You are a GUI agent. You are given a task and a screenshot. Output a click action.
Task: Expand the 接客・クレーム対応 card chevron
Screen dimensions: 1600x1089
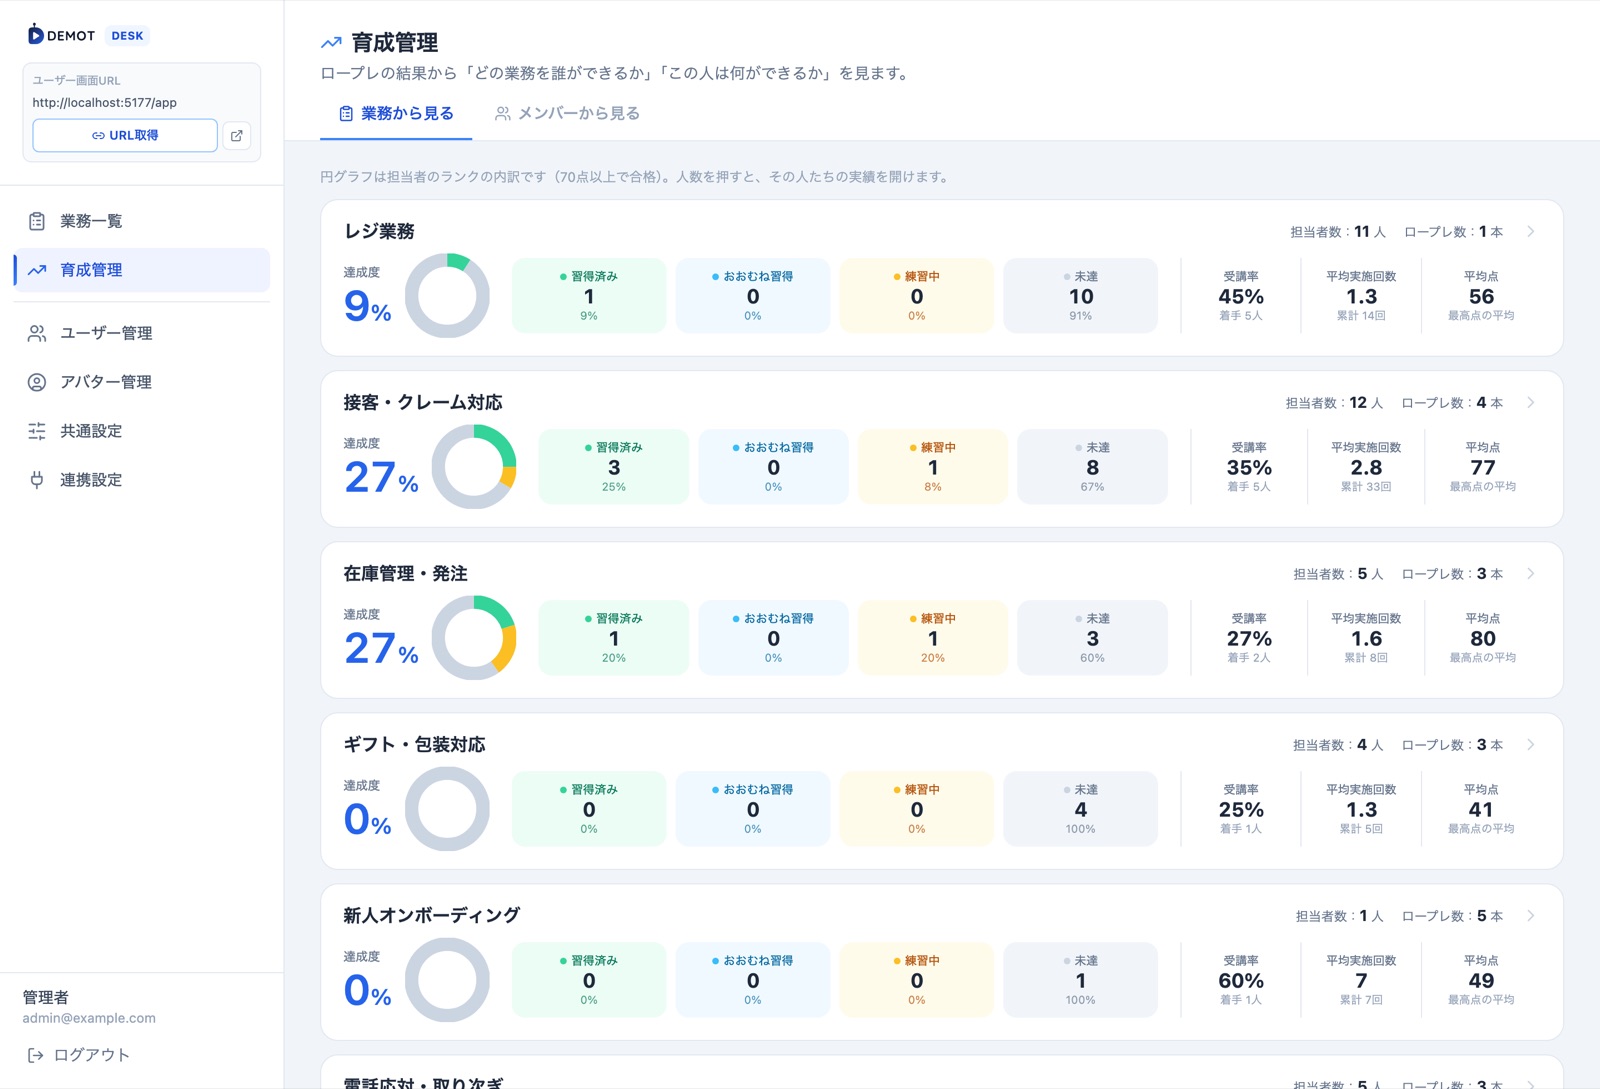click(1531, 403)
